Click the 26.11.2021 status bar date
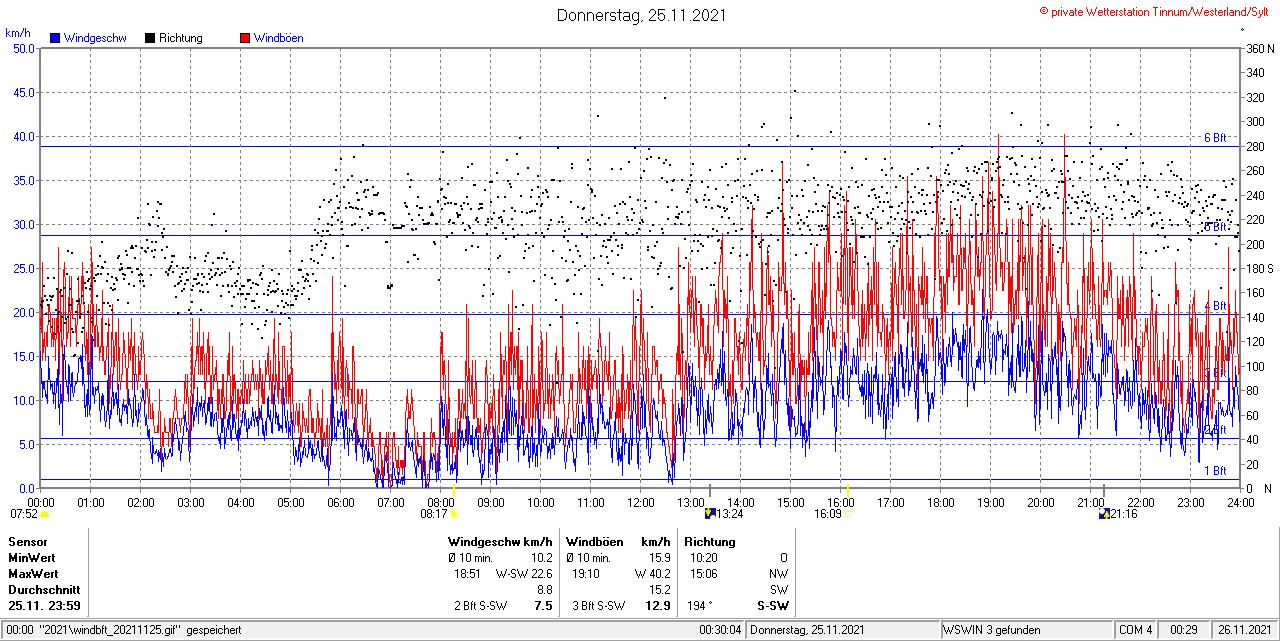This screenshot has width=1280, height=641. 1245,630
